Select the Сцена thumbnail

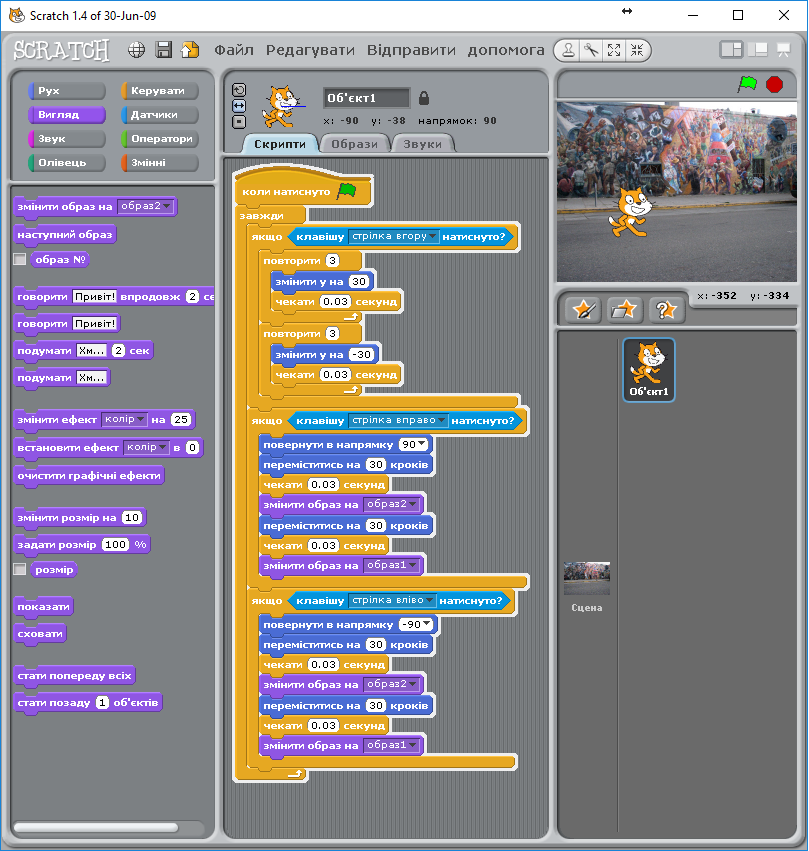click(x=587, y=578)
